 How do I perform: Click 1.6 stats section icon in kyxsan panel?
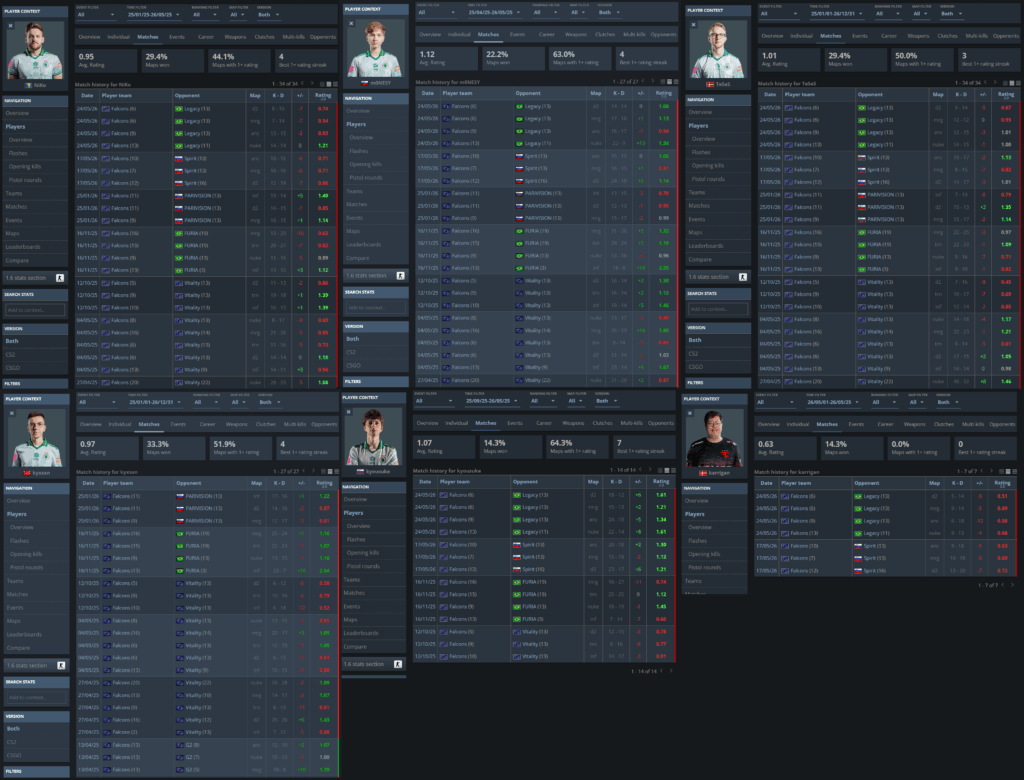pyautogui.click(x=61, y=666)
